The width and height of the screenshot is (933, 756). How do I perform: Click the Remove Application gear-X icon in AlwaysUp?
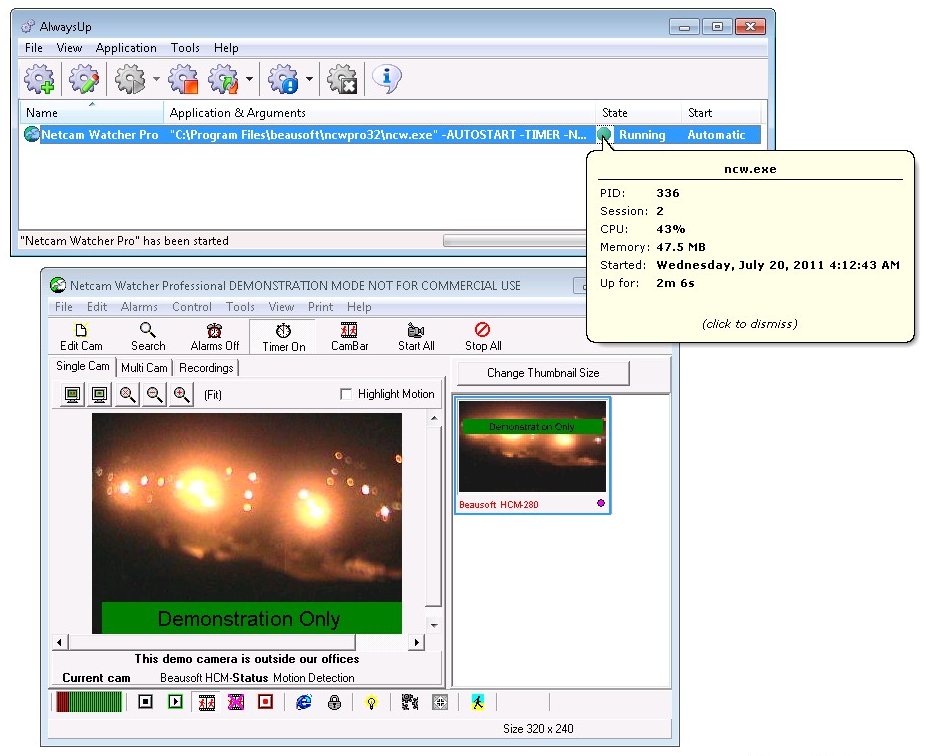pos(342,79)
